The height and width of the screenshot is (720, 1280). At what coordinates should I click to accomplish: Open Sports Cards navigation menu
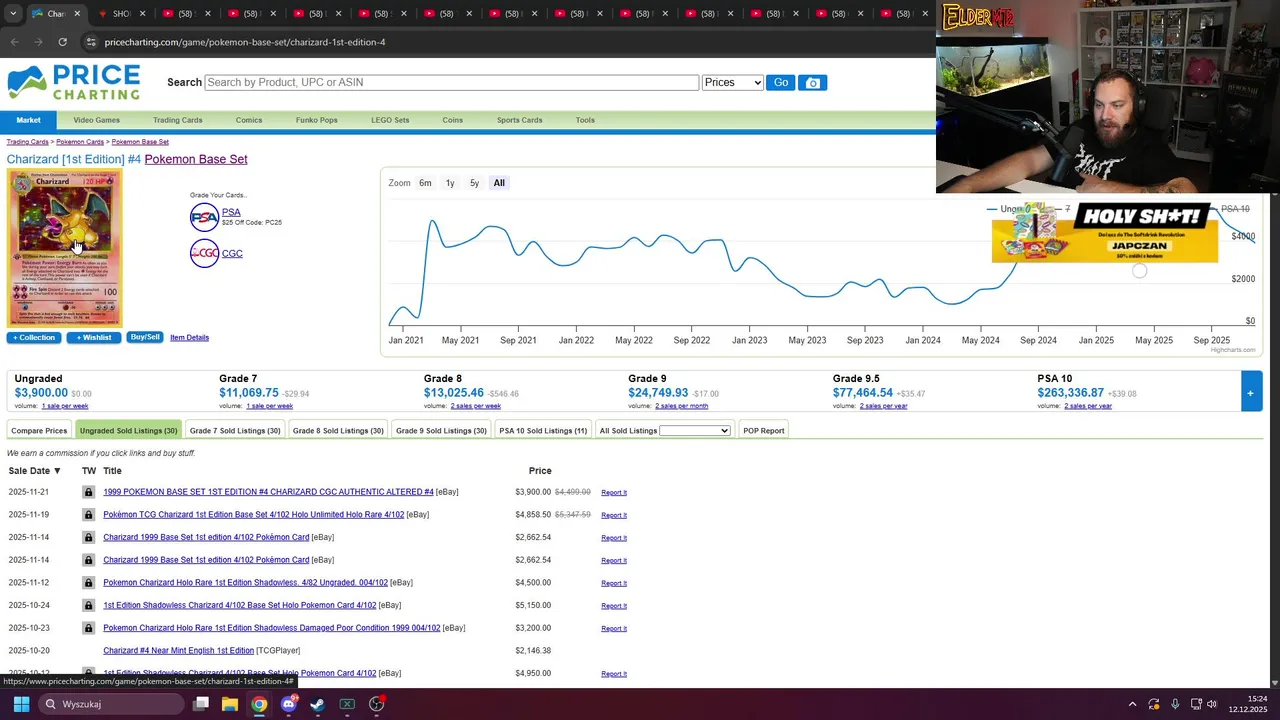(520, 120)
